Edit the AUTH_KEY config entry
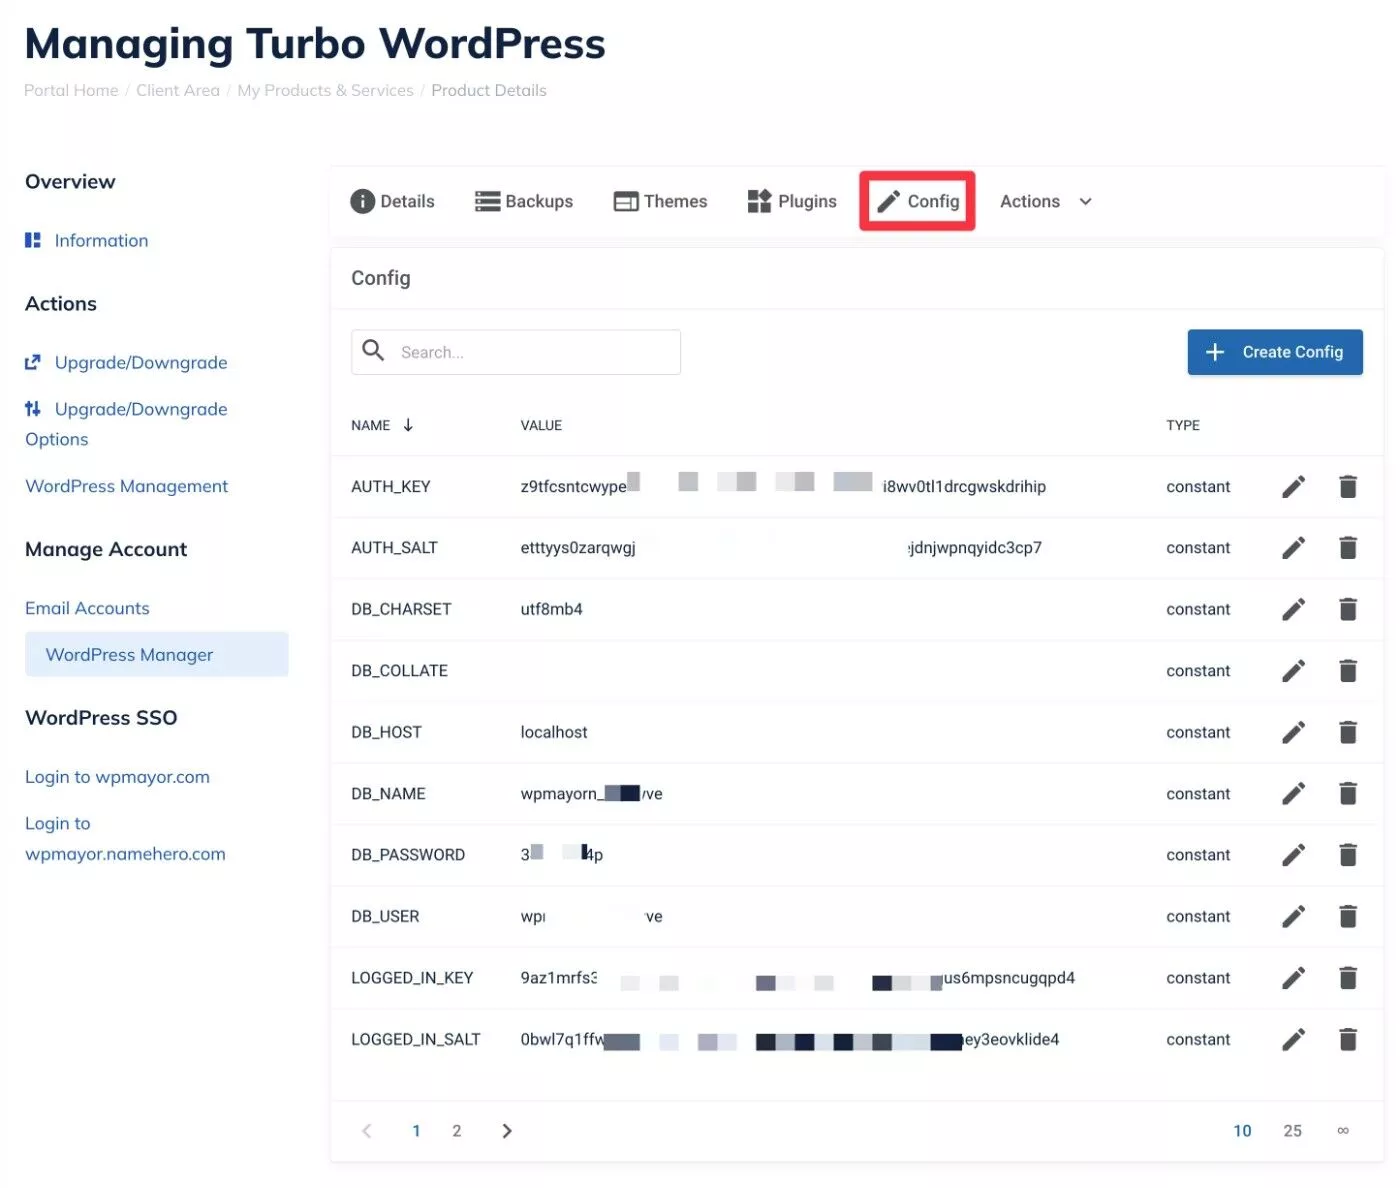 1293,487
